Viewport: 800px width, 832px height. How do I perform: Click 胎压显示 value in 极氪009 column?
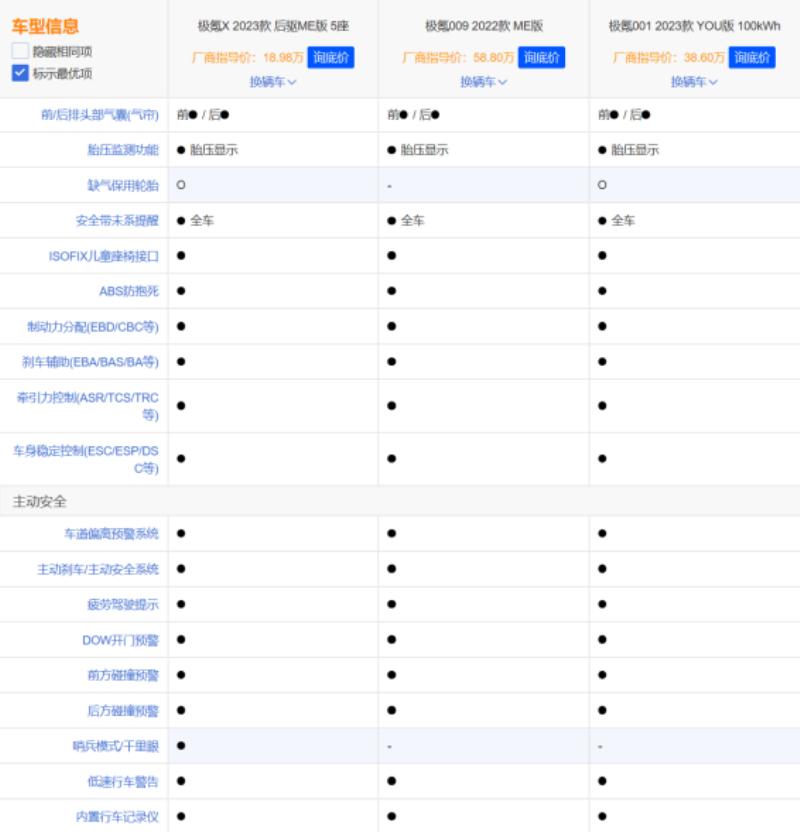[x=424, y=150]
